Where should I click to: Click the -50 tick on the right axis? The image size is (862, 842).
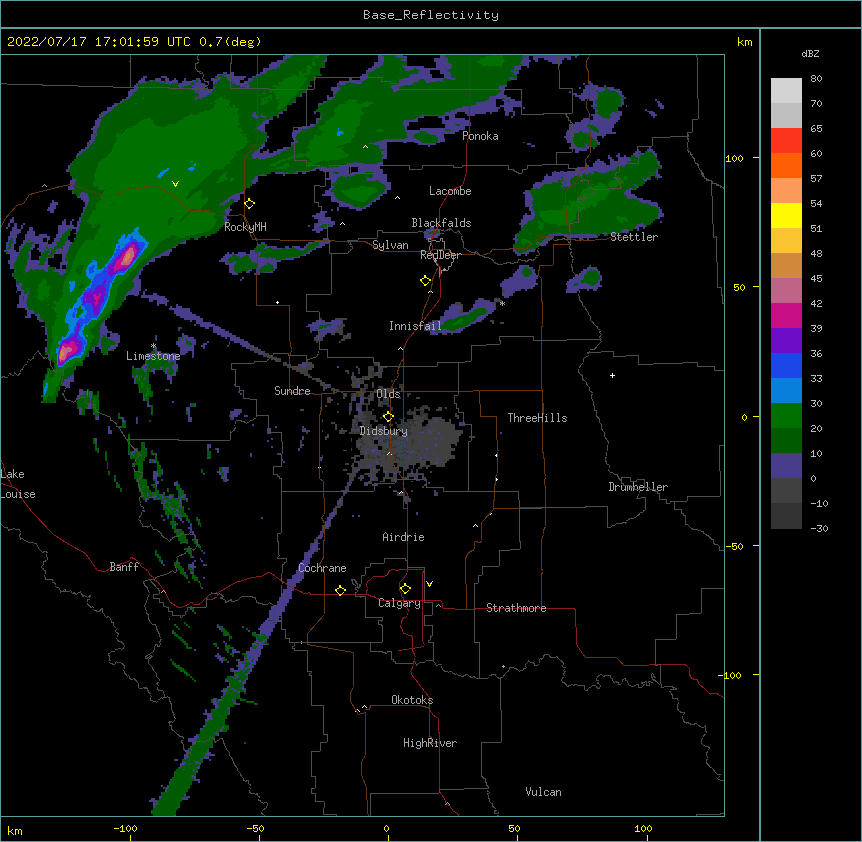coord(734,546)
